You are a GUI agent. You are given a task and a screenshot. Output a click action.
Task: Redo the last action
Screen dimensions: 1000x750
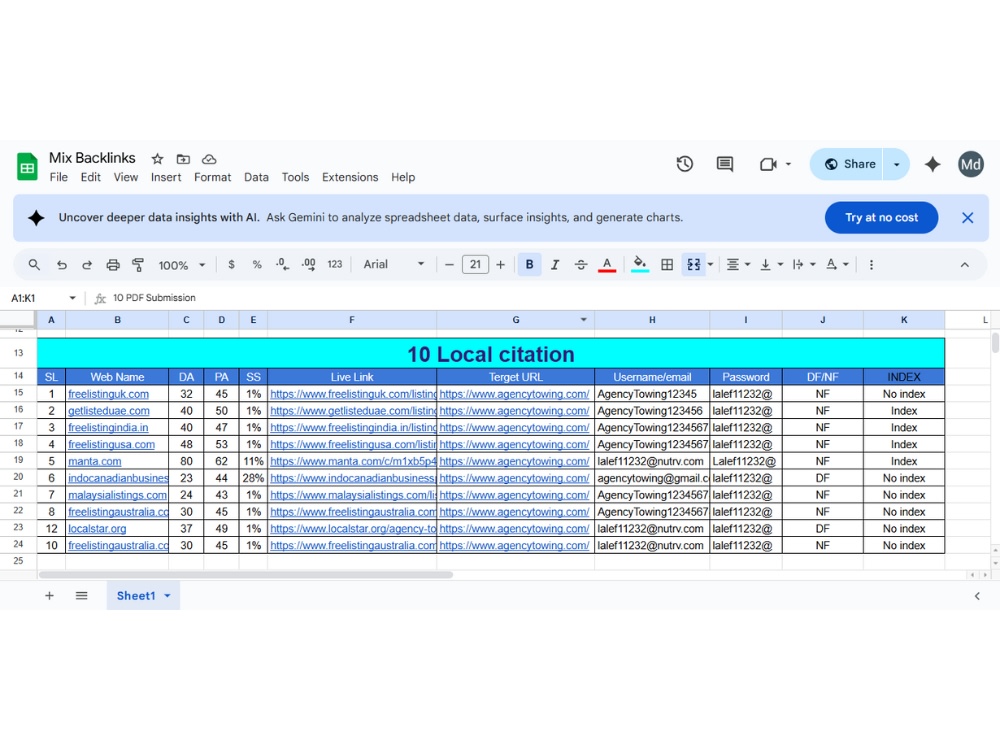[x=87, y=265]
